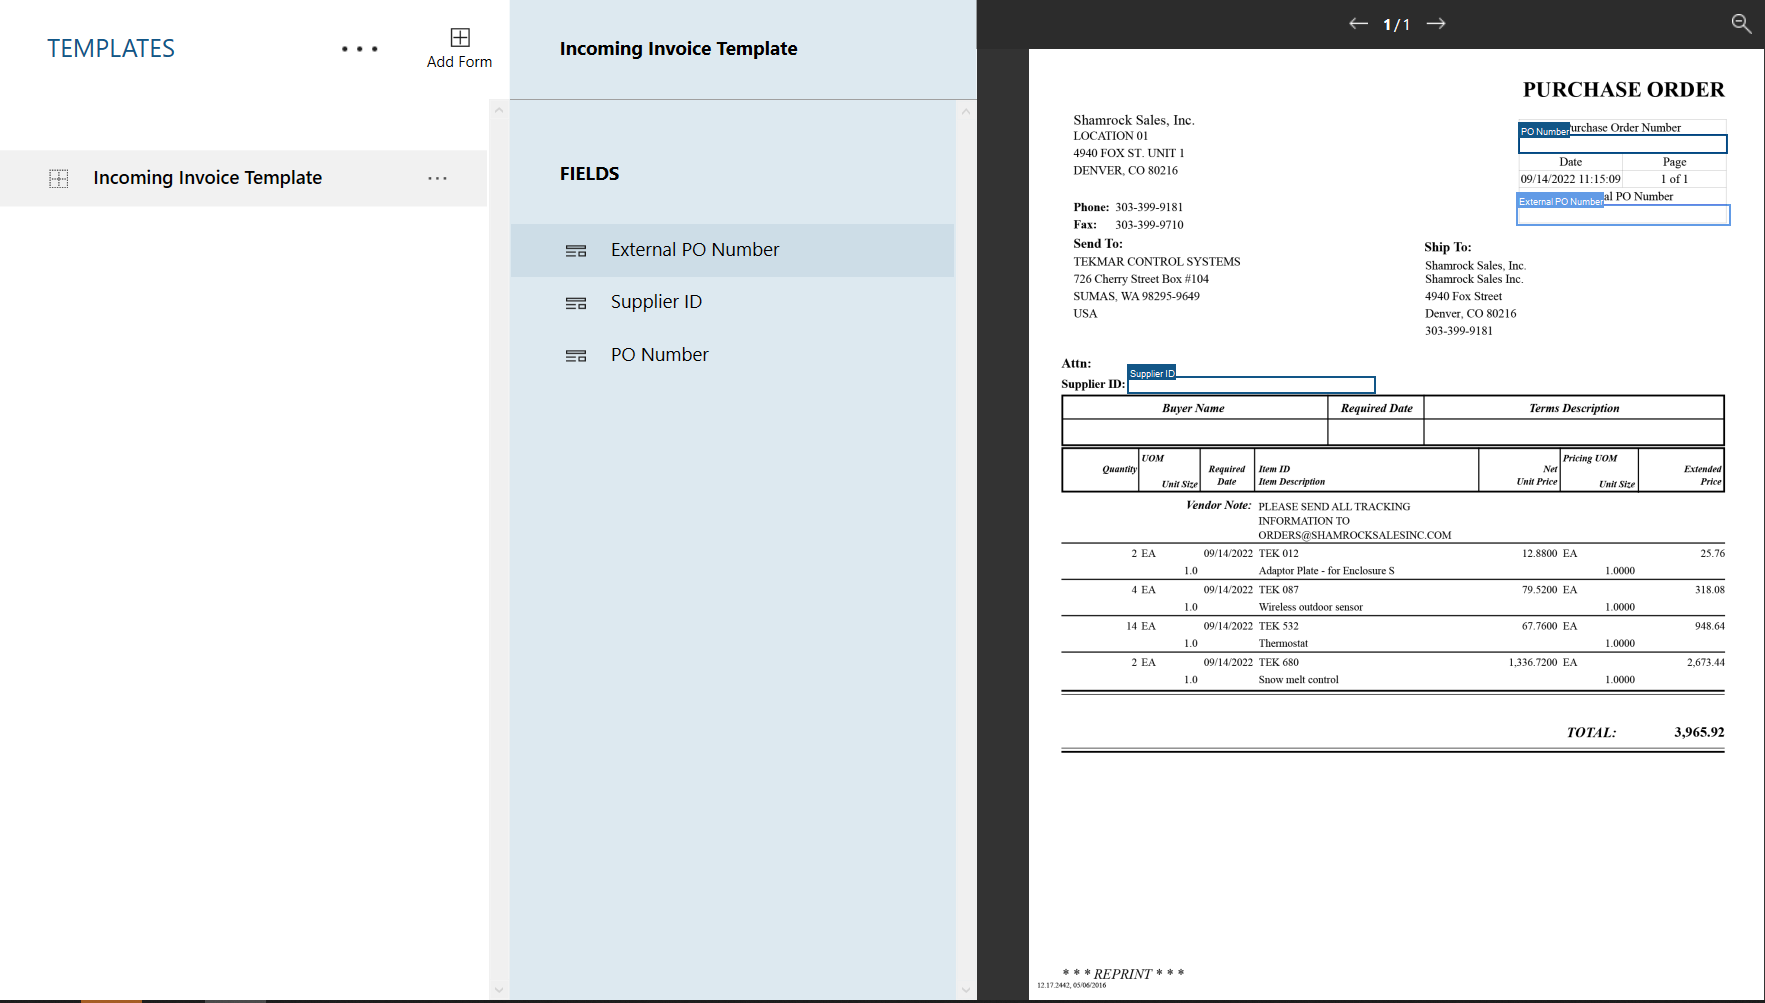Viewport: 1765px width, 1003px height.
Task: Click the PO Number tag on the purchase order document
Action: coord(1544,131)
